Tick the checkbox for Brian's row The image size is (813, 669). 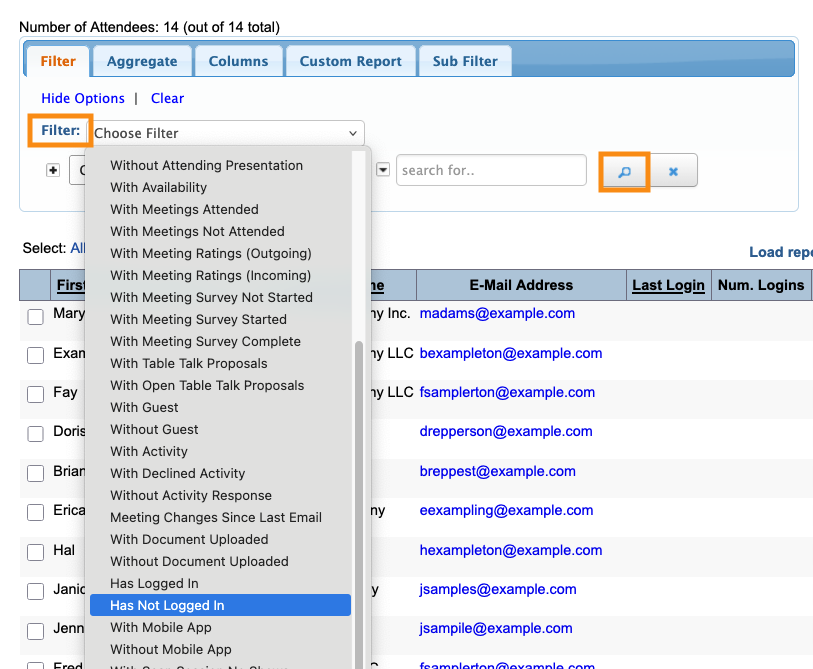[35, 473]
